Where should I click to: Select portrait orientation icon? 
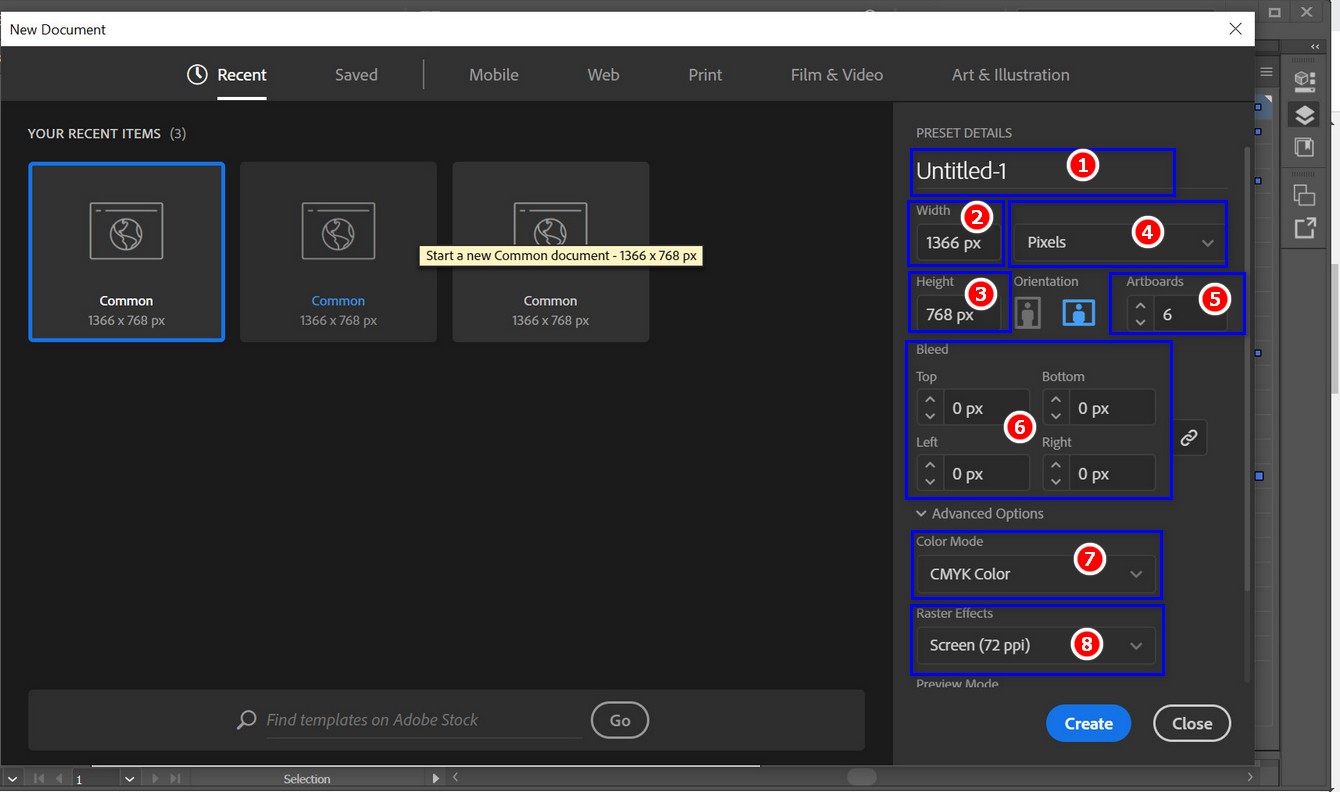[1027, 313]
